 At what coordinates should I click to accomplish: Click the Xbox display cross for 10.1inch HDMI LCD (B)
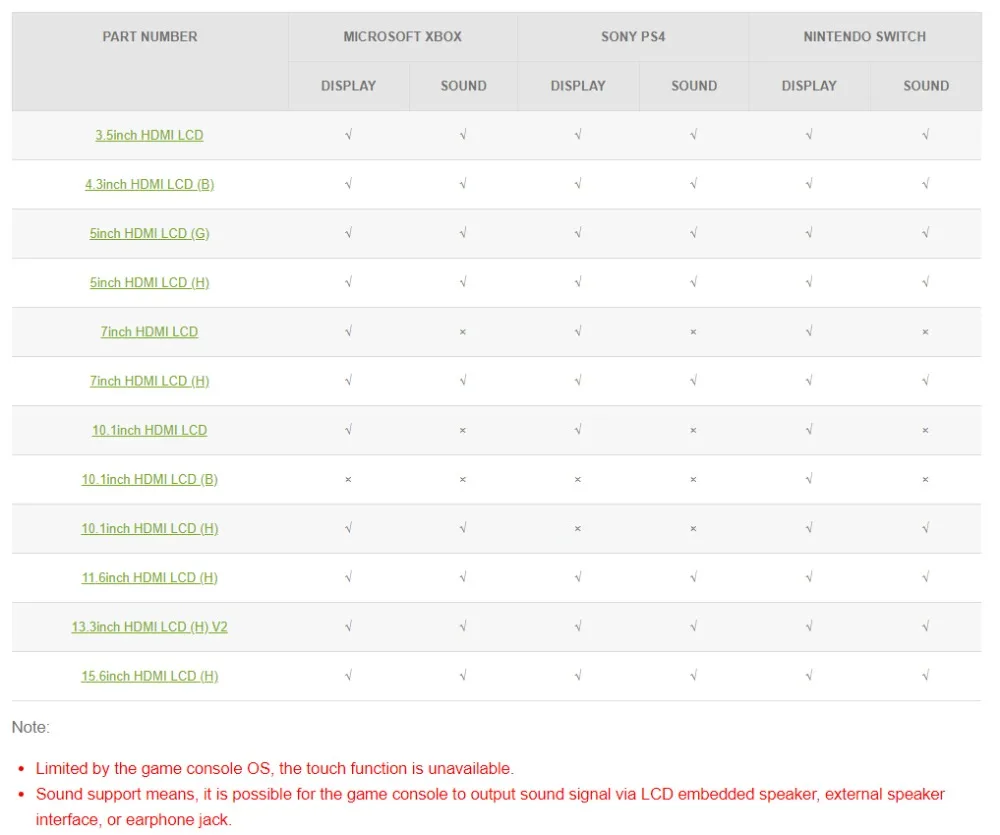[x=348, y=480]
